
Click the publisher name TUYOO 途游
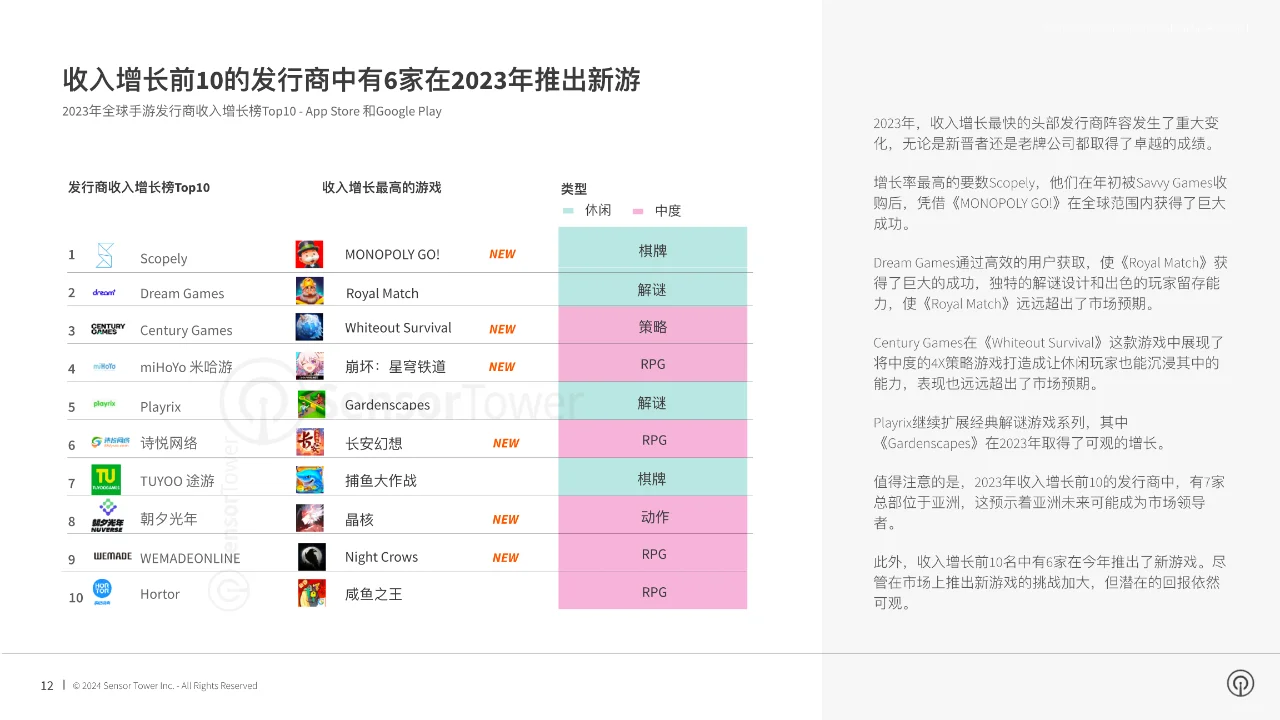point(177,481)
